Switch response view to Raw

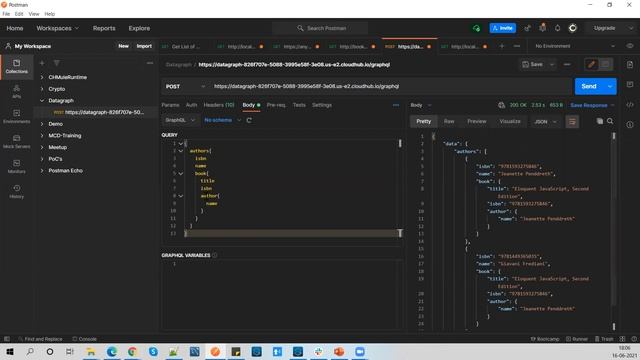click(x=449, y=121)
